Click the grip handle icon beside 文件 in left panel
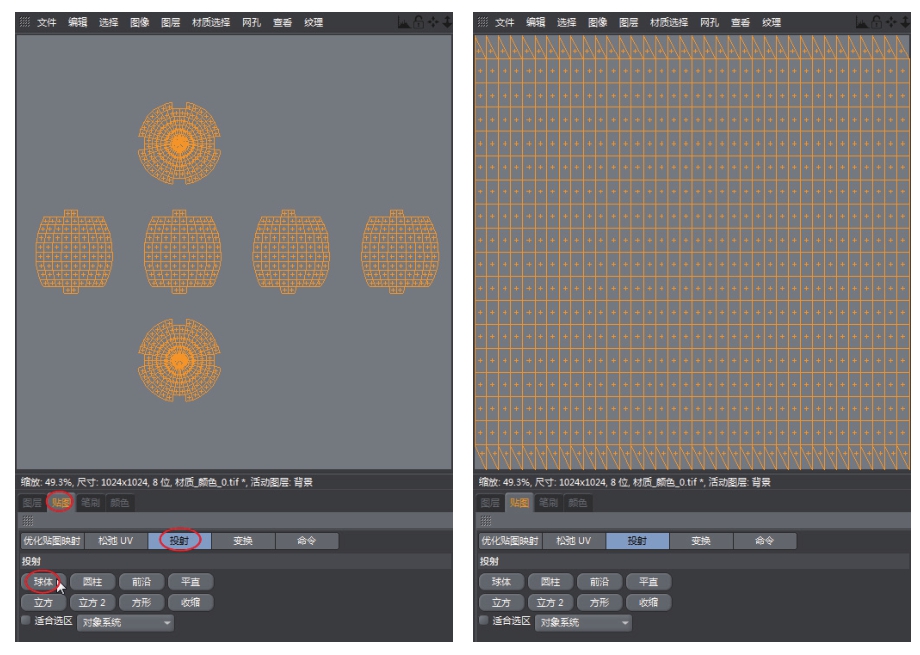This screenshot has width=920, height=655. pyautogui.click(x=25, y=22)
